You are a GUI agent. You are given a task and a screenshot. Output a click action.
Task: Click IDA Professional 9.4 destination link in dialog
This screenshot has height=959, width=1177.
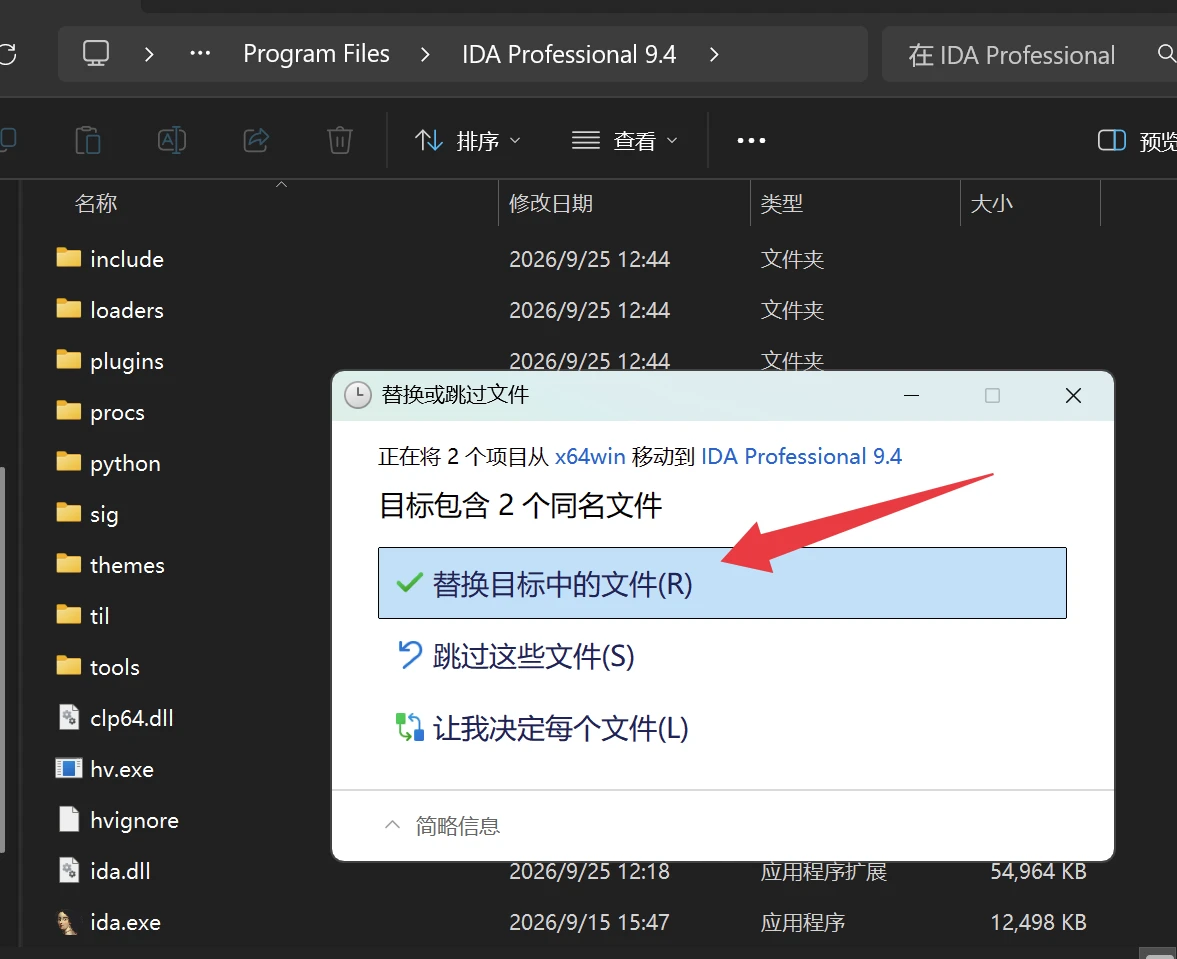pos(801,456)
